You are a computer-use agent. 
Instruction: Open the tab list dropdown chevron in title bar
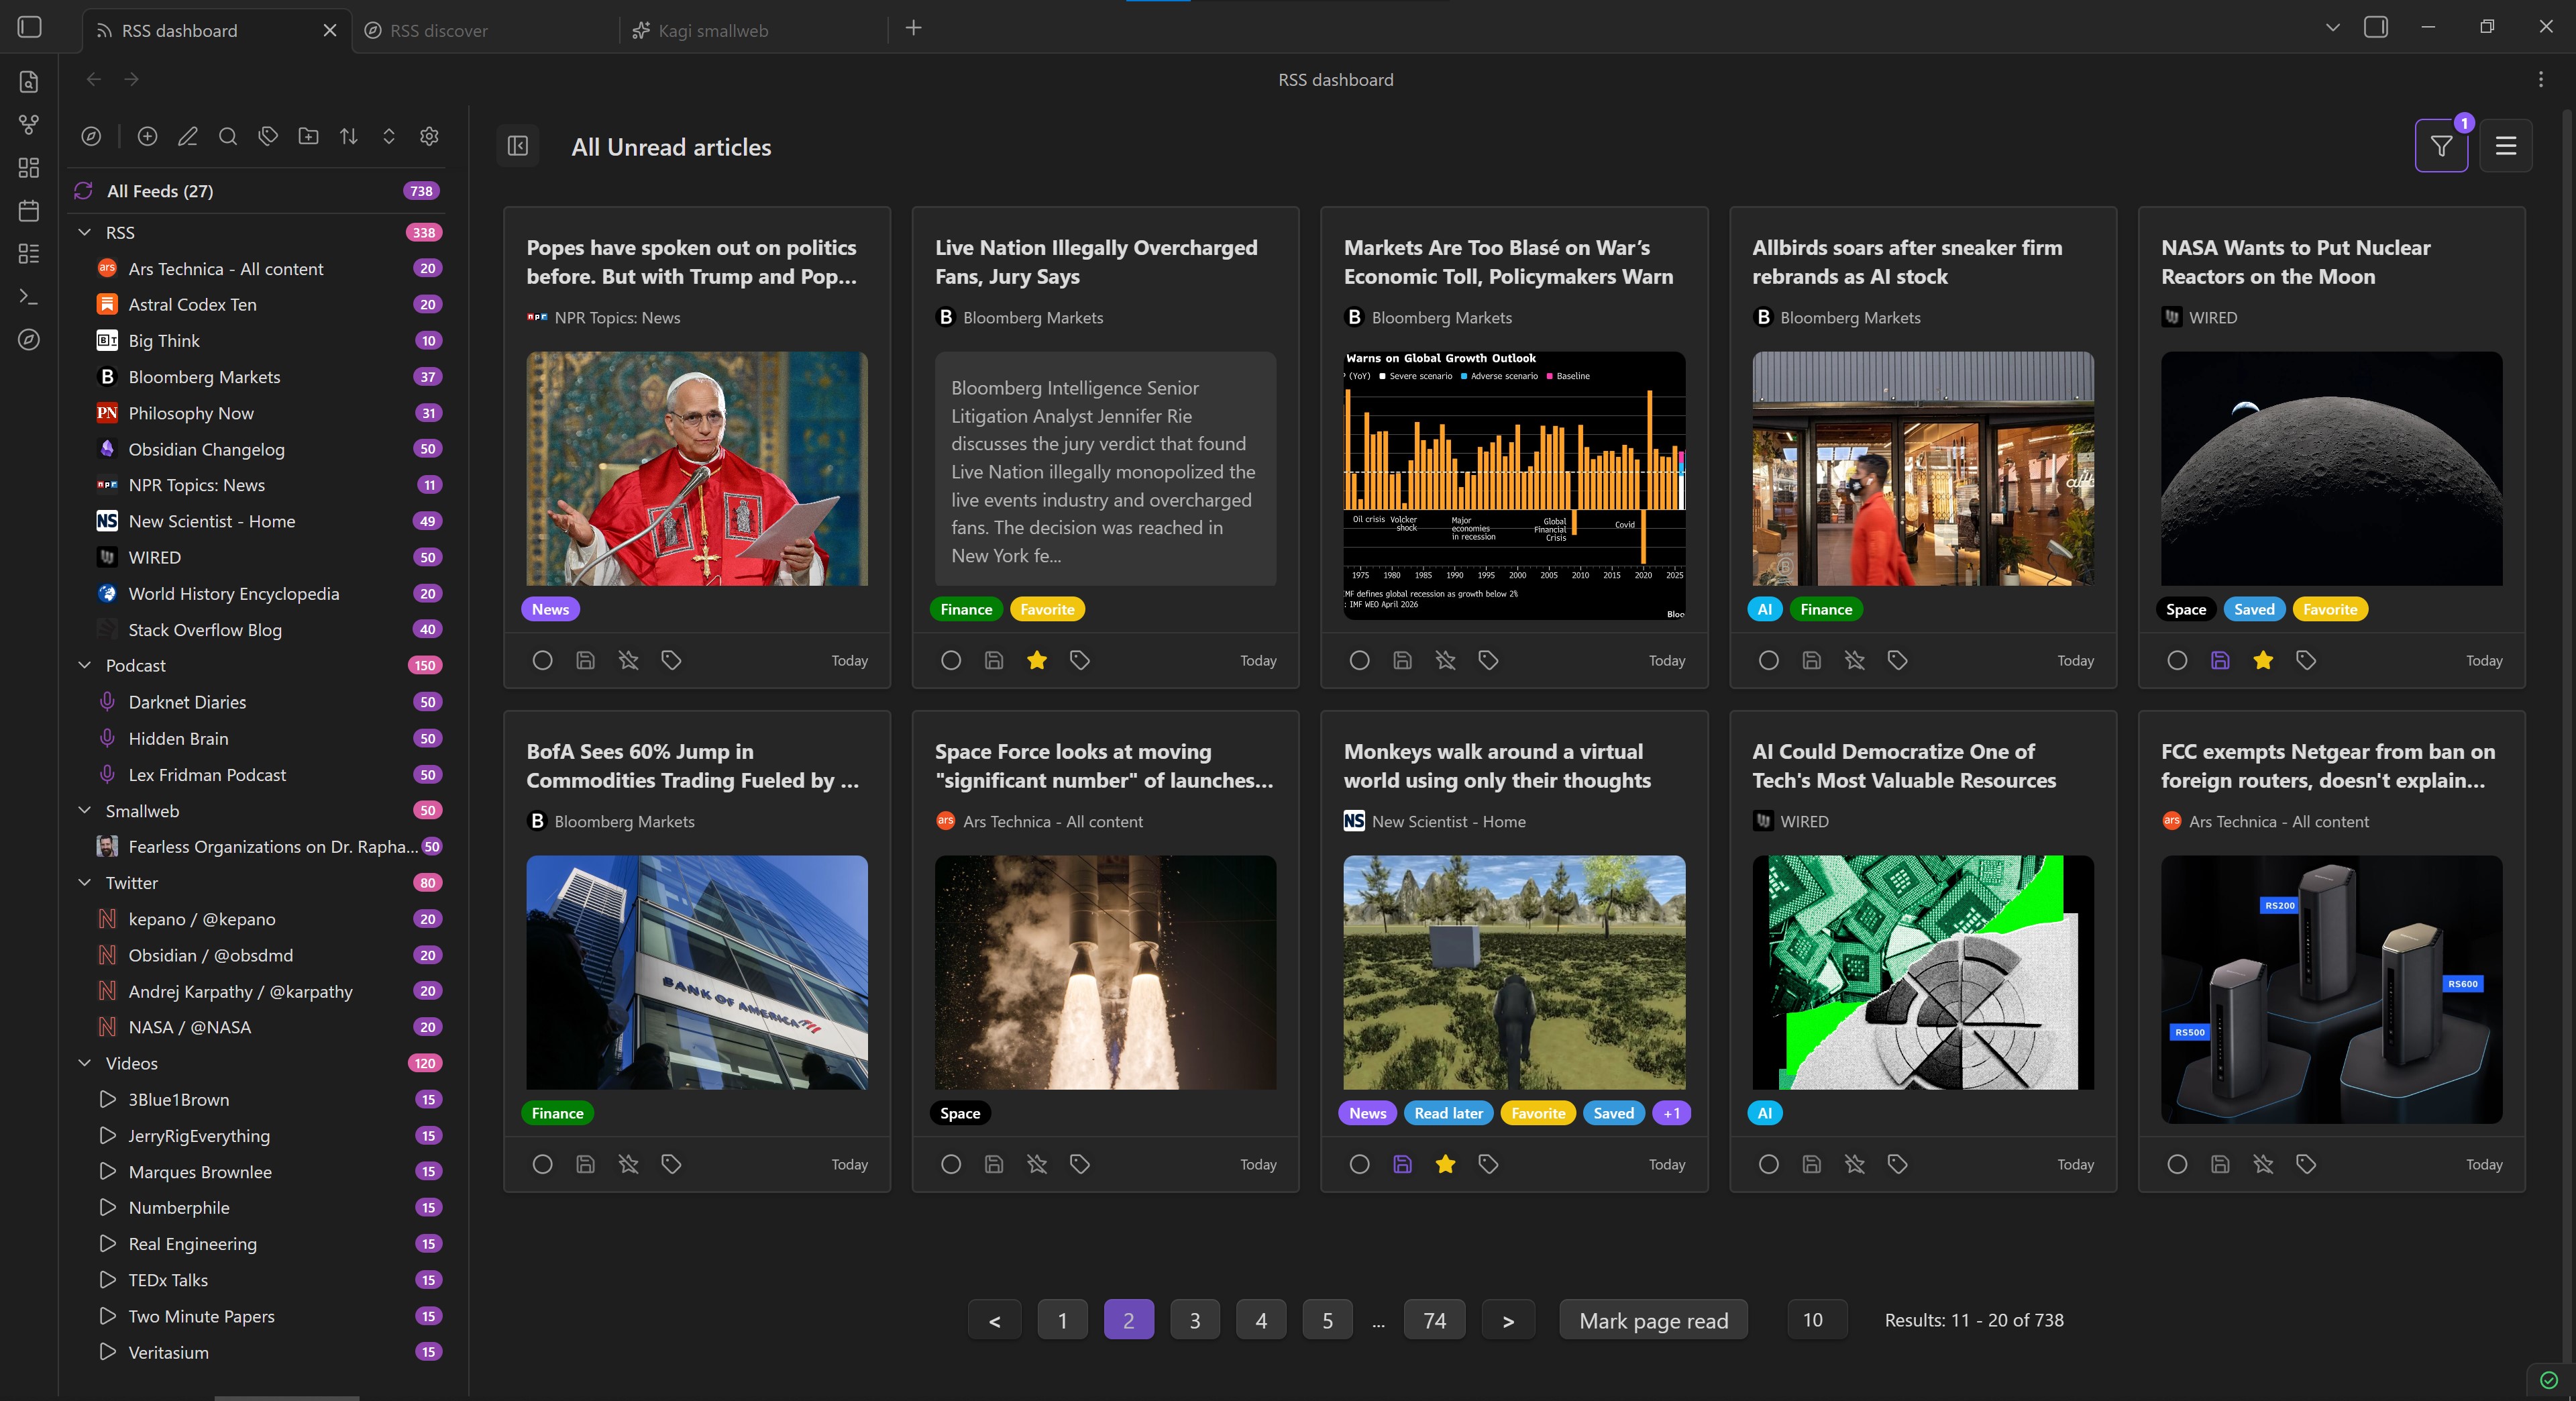coord(2333,28)
